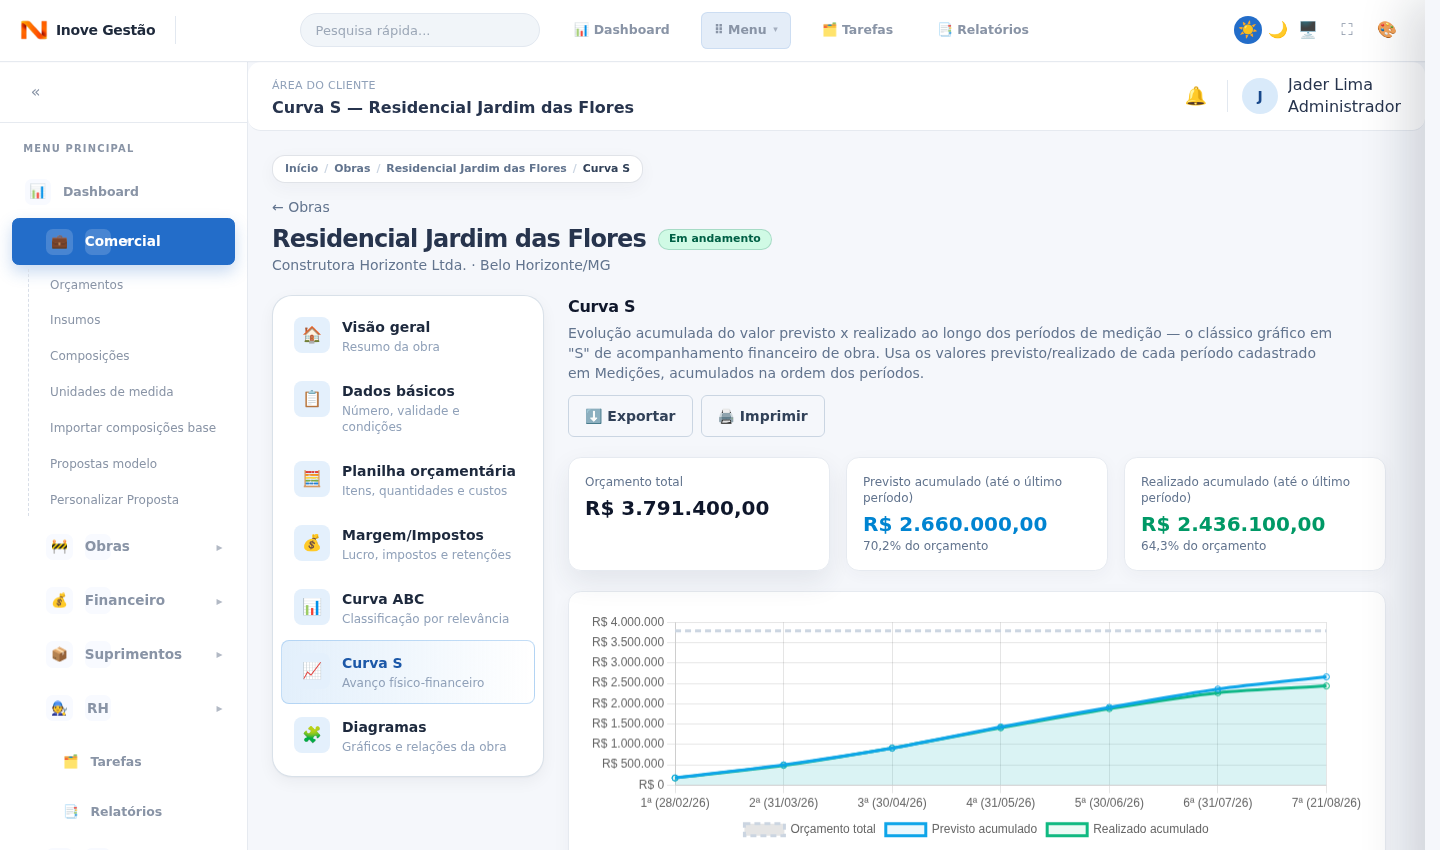Expand the RH sidebar section arrow
The width and height of the screenshot is (1440, 850).
219,708
